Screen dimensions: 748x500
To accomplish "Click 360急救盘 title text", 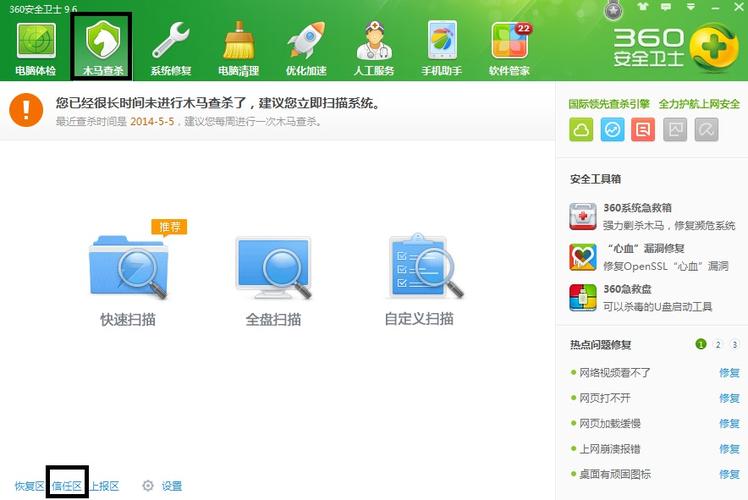I will pyautogui.click(x=627, y=289).
